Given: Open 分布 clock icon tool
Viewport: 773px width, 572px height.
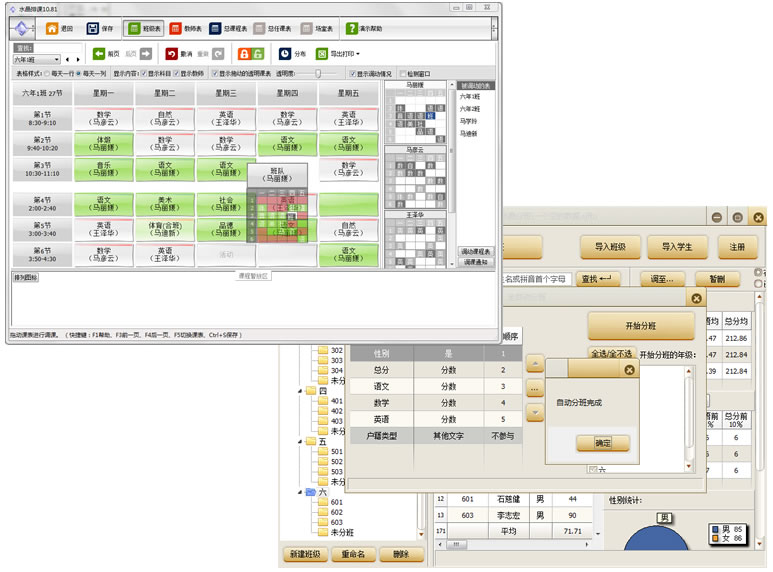Looking at the screenshot, I should (x=285, y=54).
